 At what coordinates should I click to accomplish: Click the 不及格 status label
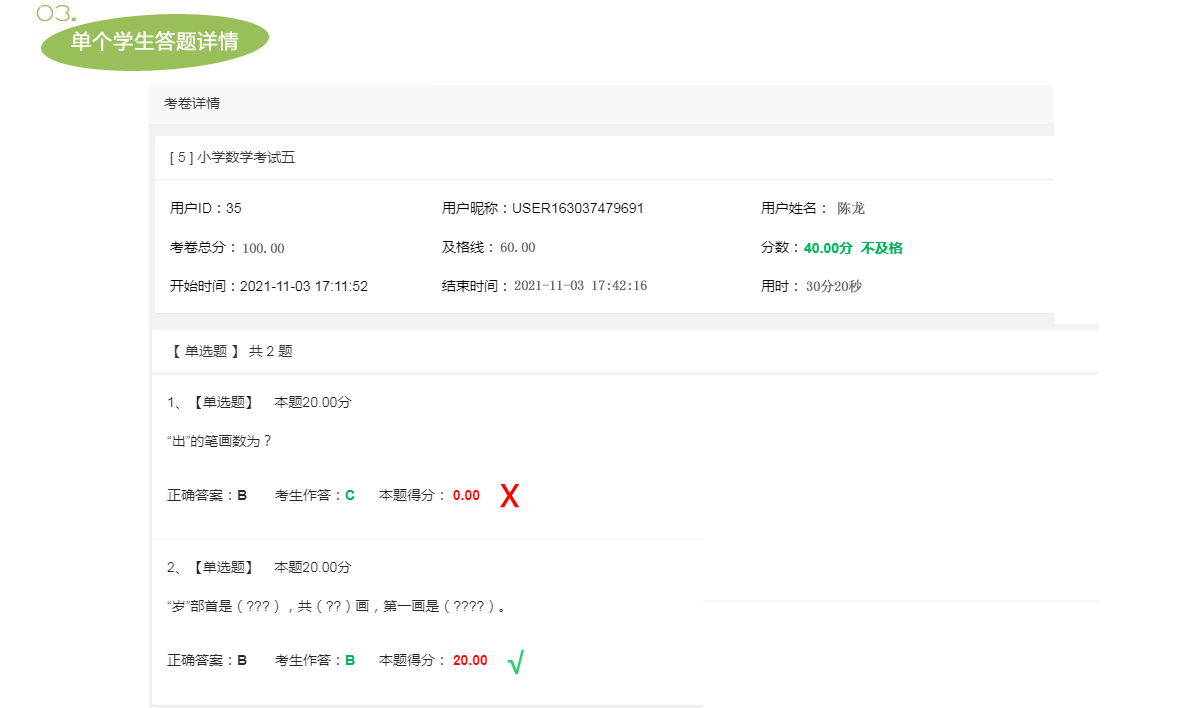click(881, 248)
